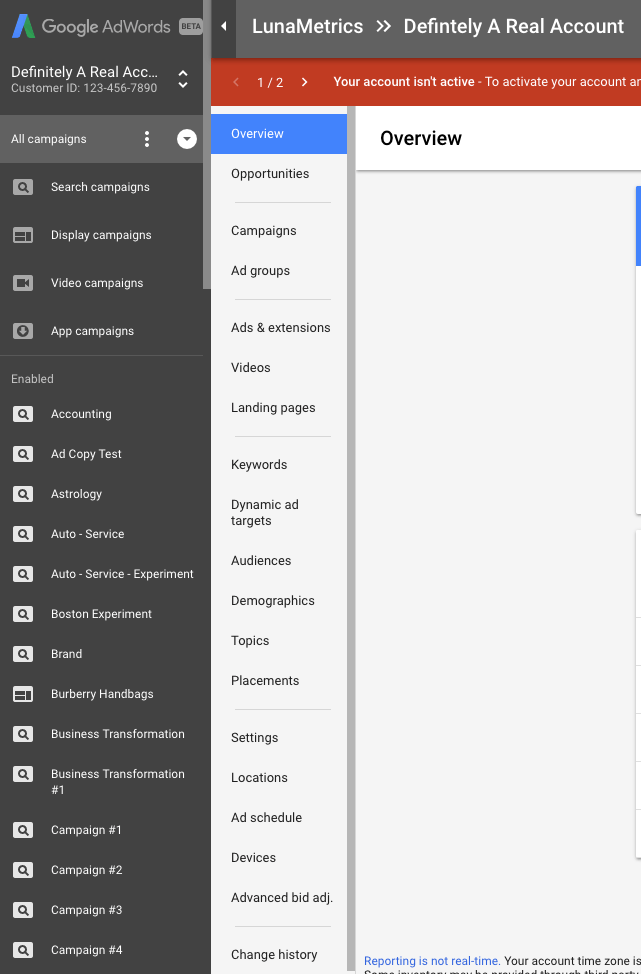This screenshot has width=641, height=974.
Task: Click the Customer ID 123-456-7890 text
Action: coord(84,88)
